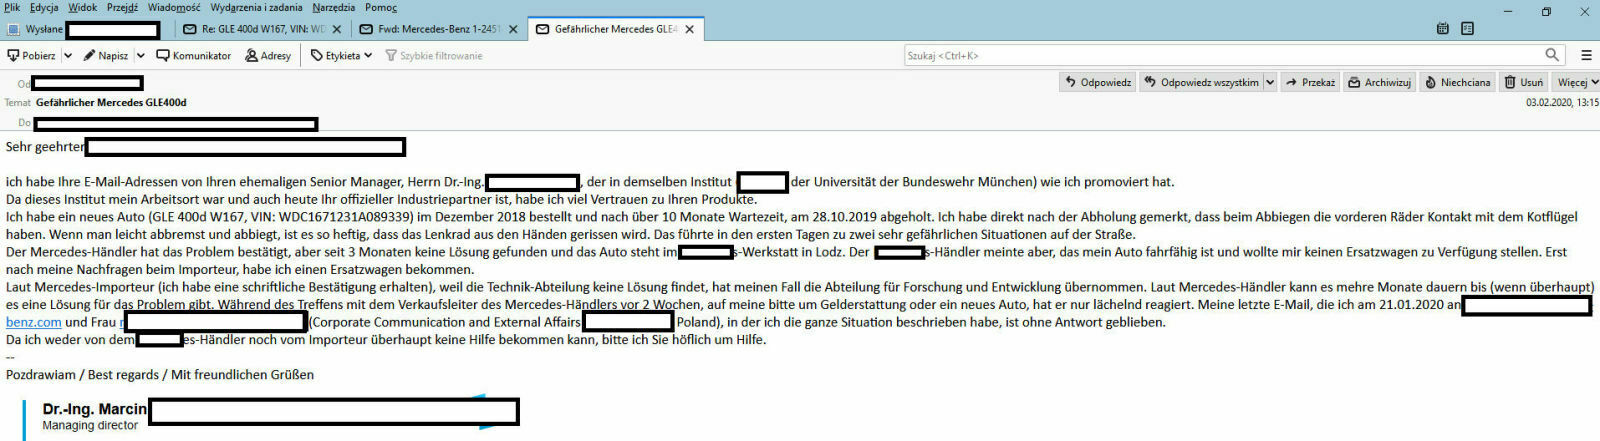This screenshot has width=1600, height=441.
Task: Open the Wydarzenia i zadania menu
Action: (x=256, y=7)
